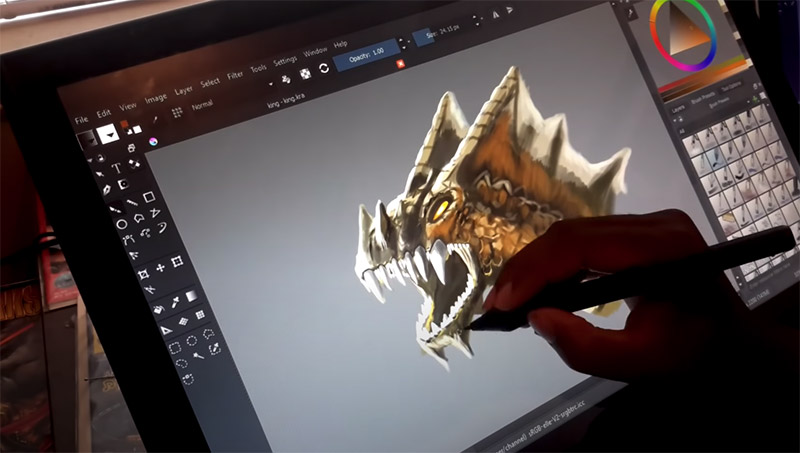800x453 pixels.
Task: Select the Grid tool
Action: (200, 315)
